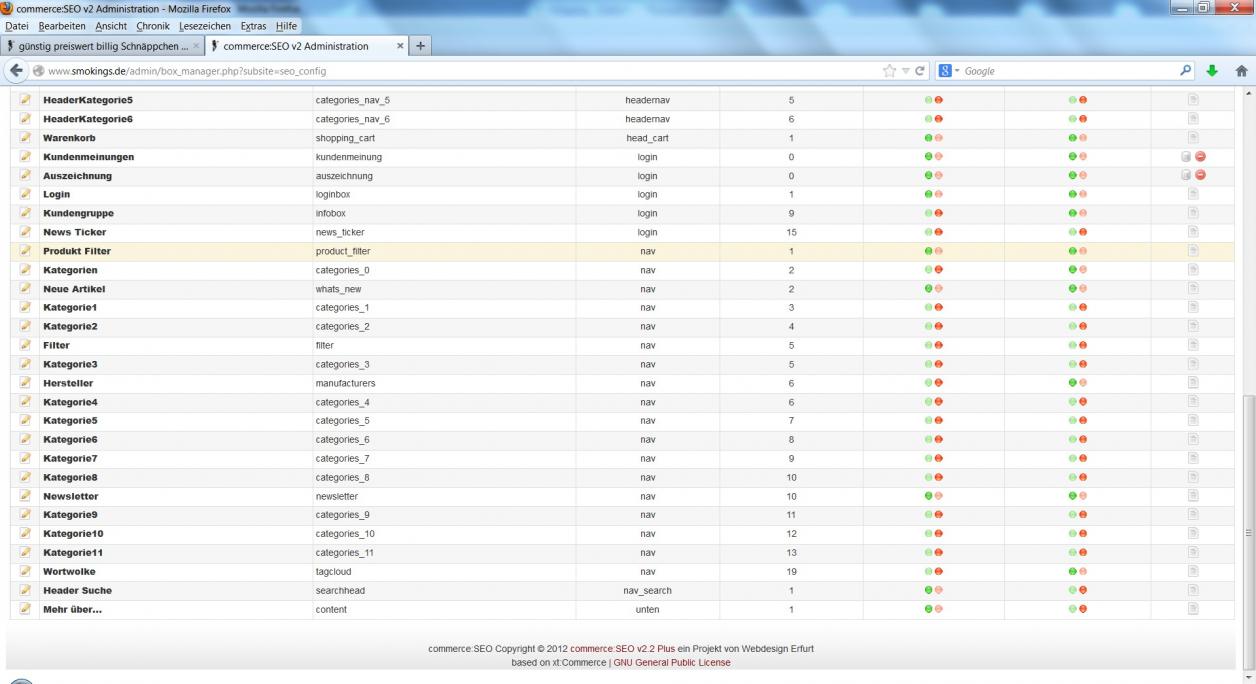Image resolution: width=1256 pixels, height=684 pixels.
Task: Click the edit pencil icon for Produkt Filter
Action: pos(25,251)
